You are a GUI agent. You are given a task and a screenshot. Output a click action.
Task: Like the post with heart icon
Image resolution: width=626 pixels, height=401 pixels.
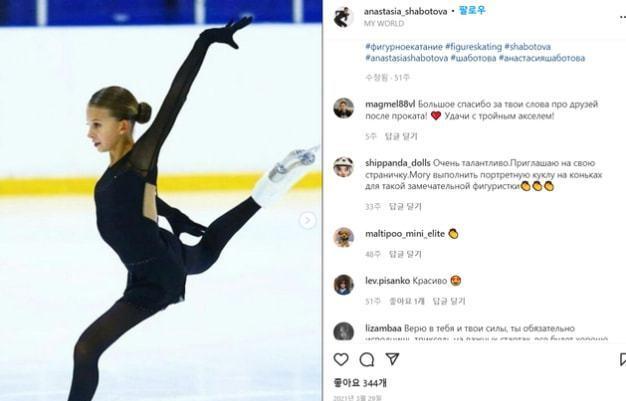coord(341,359)
